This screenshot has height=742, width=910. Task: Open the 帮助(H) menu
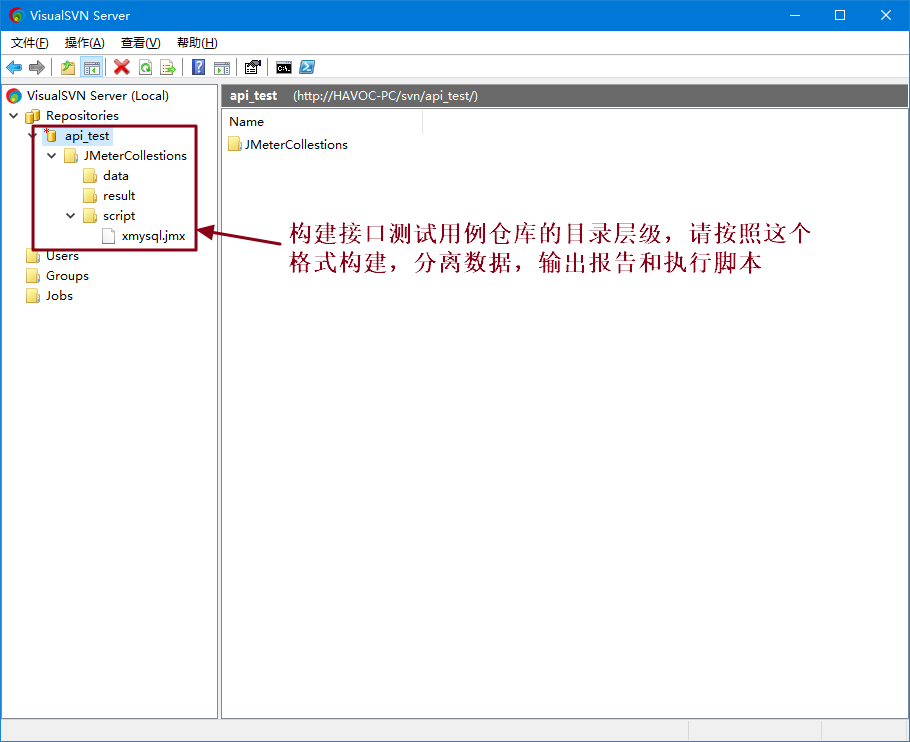tap(197, 43)
